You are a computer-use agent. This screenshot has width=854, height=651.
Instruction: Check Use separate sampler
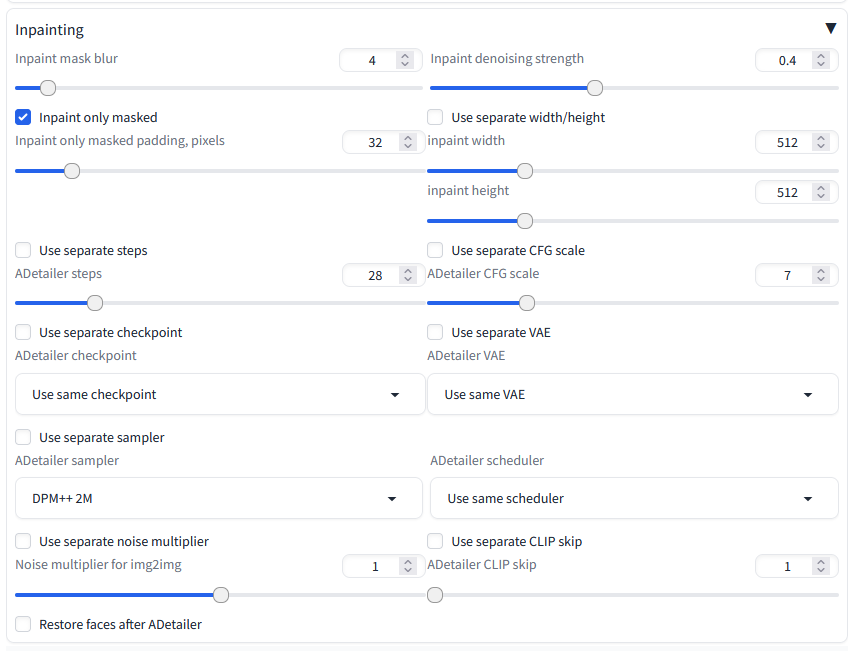point(23,437)
